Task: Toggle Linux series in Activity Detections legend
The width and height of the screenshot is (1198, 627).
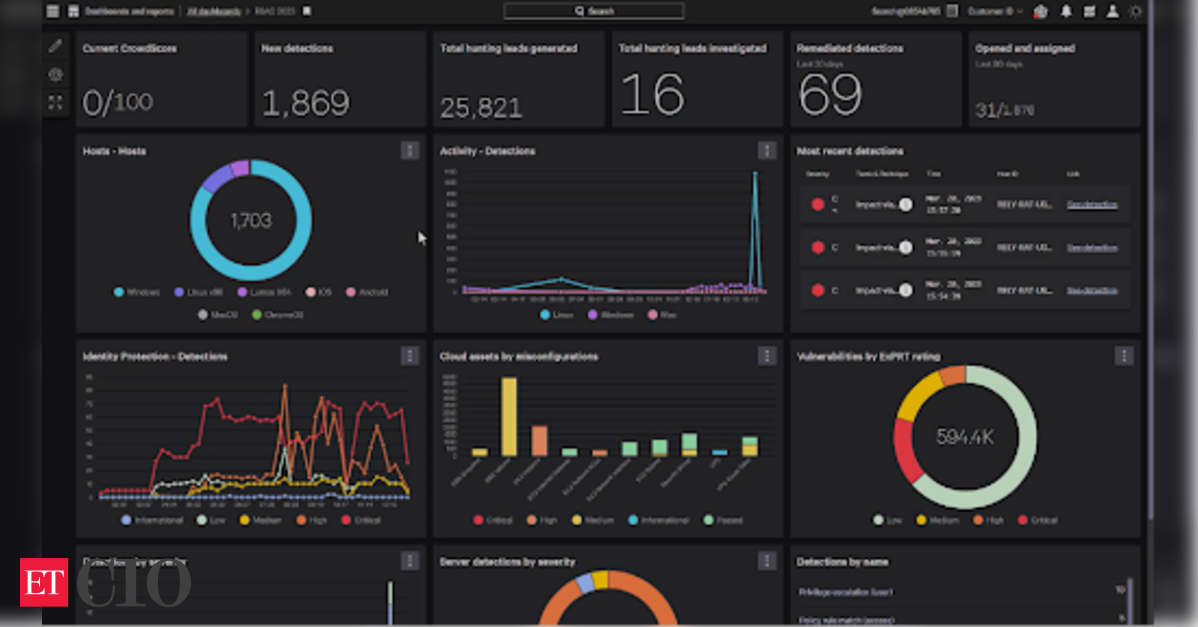Action: coord(560,314)
